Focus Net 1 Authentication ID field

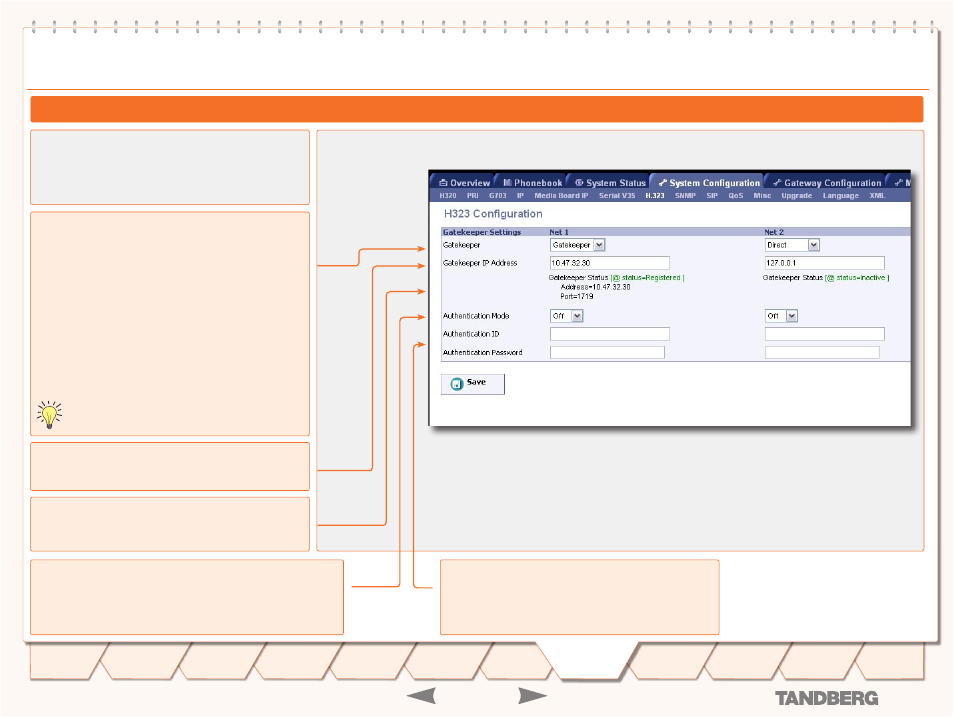coord(610,334)
